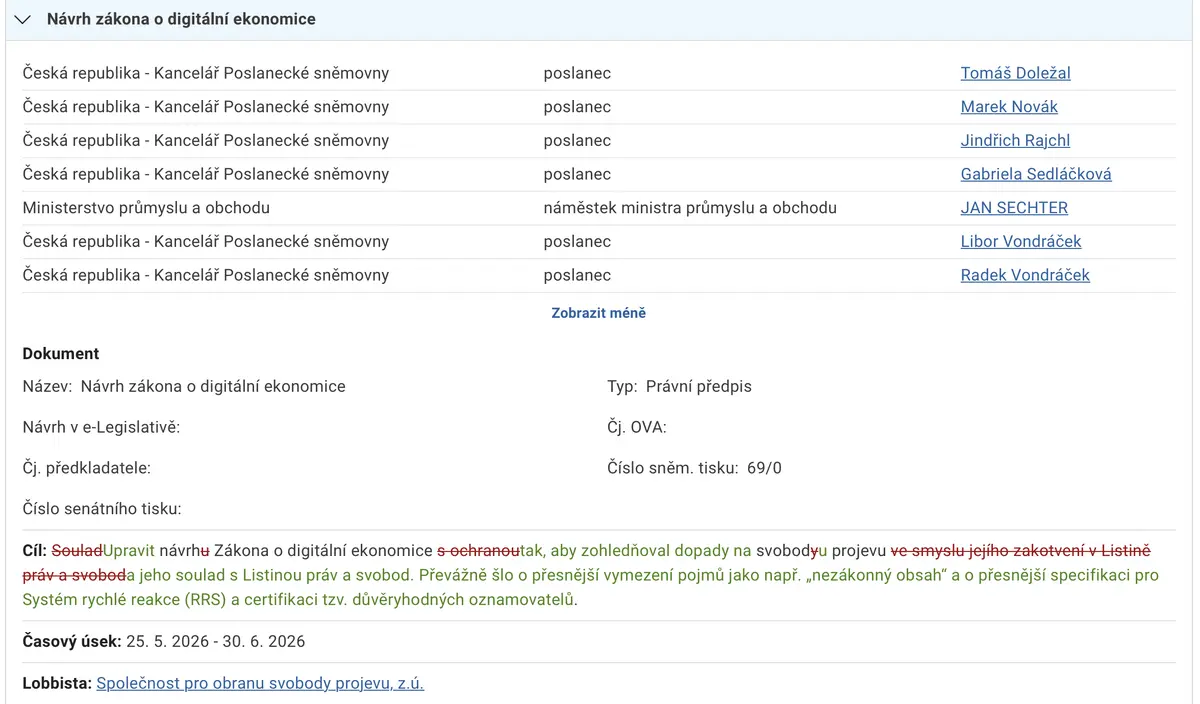Image resolution: width=1200 pixels, height=704 pixels.
Task: Open Marek Novák's profile link
Action: [x=1009, y=107]
